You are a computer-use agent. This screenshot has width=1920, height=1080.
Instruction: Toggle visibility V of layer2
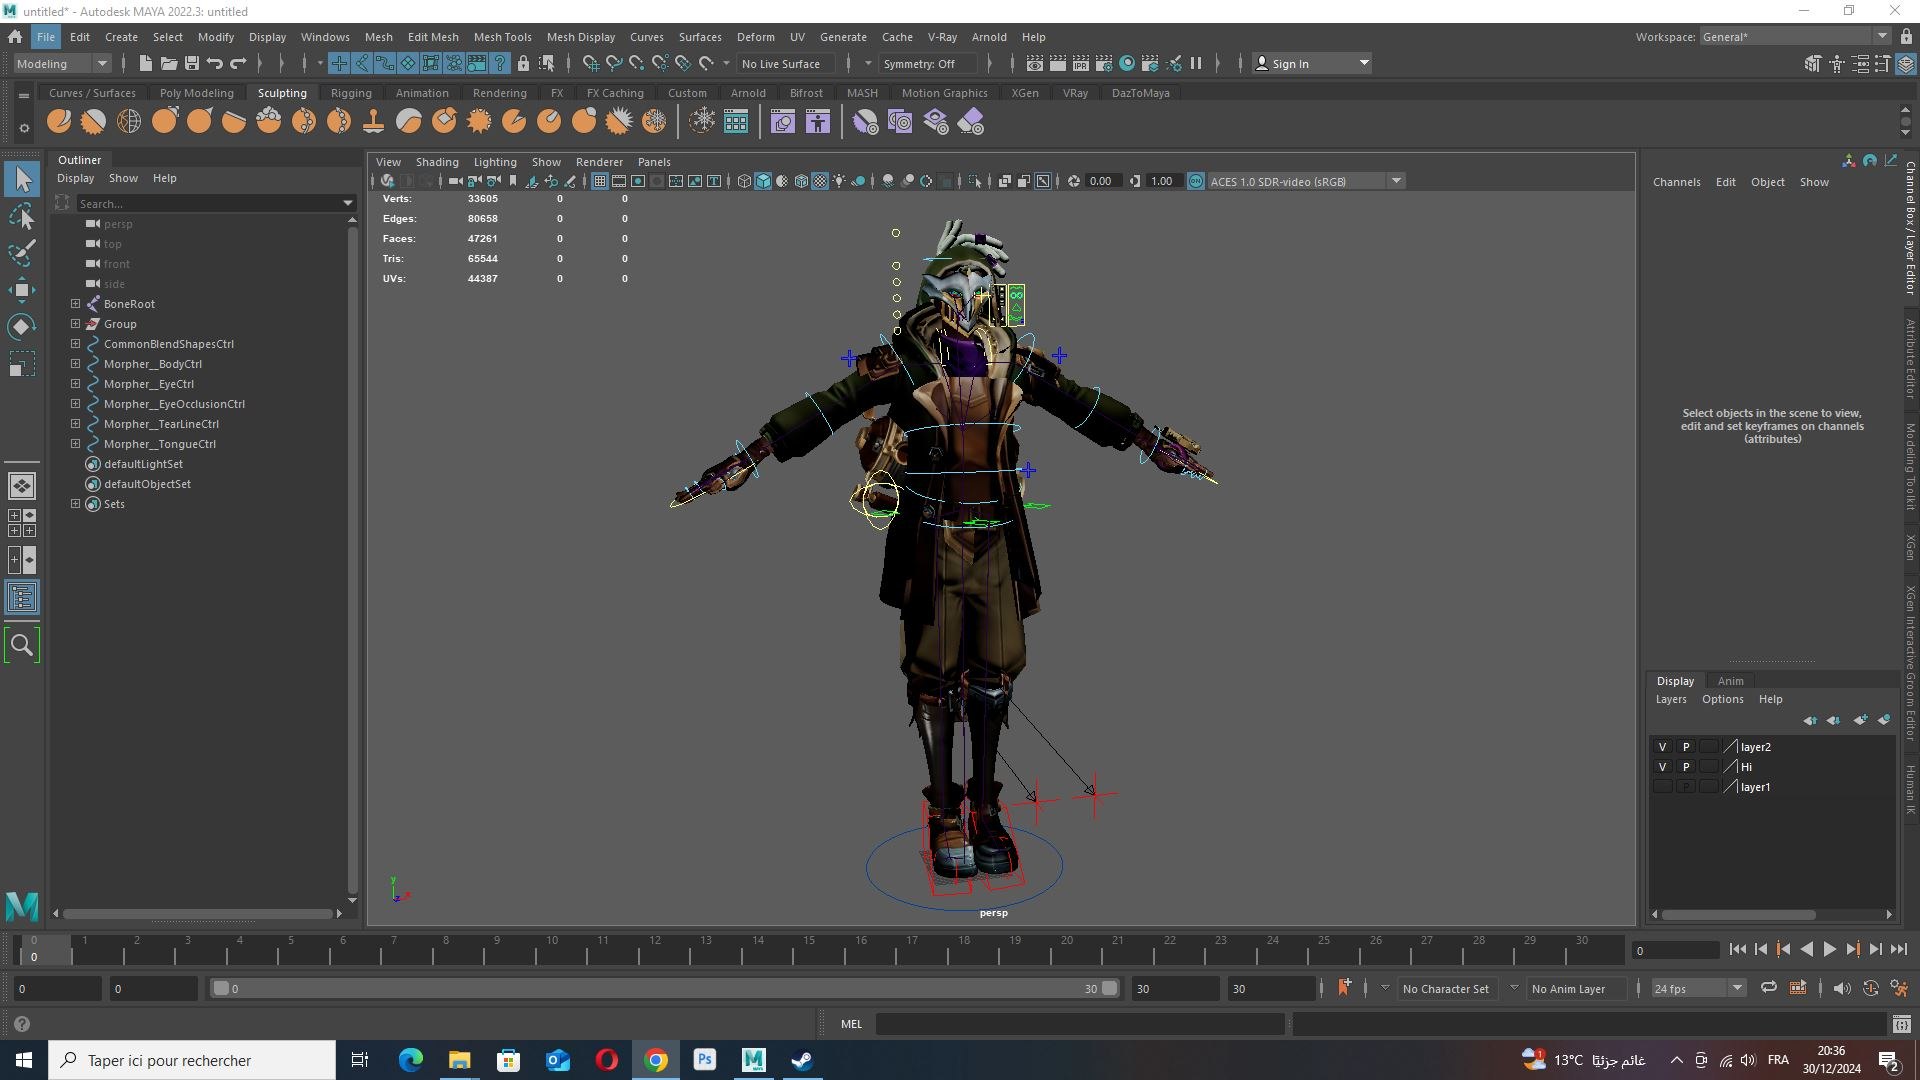pyautogui.click(x=1662, y=747)
